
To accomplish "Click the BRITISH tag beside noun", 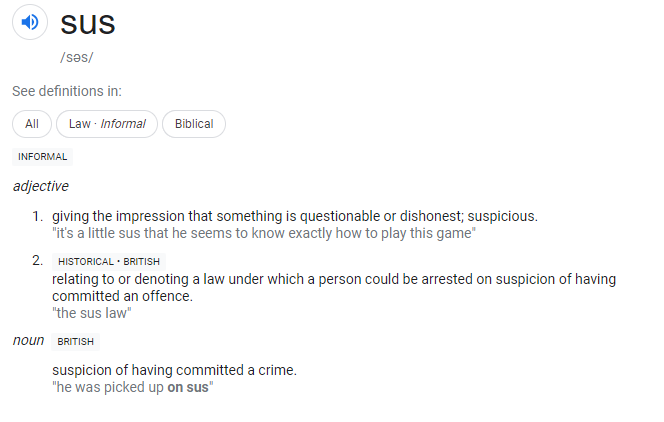I will 75,342.
